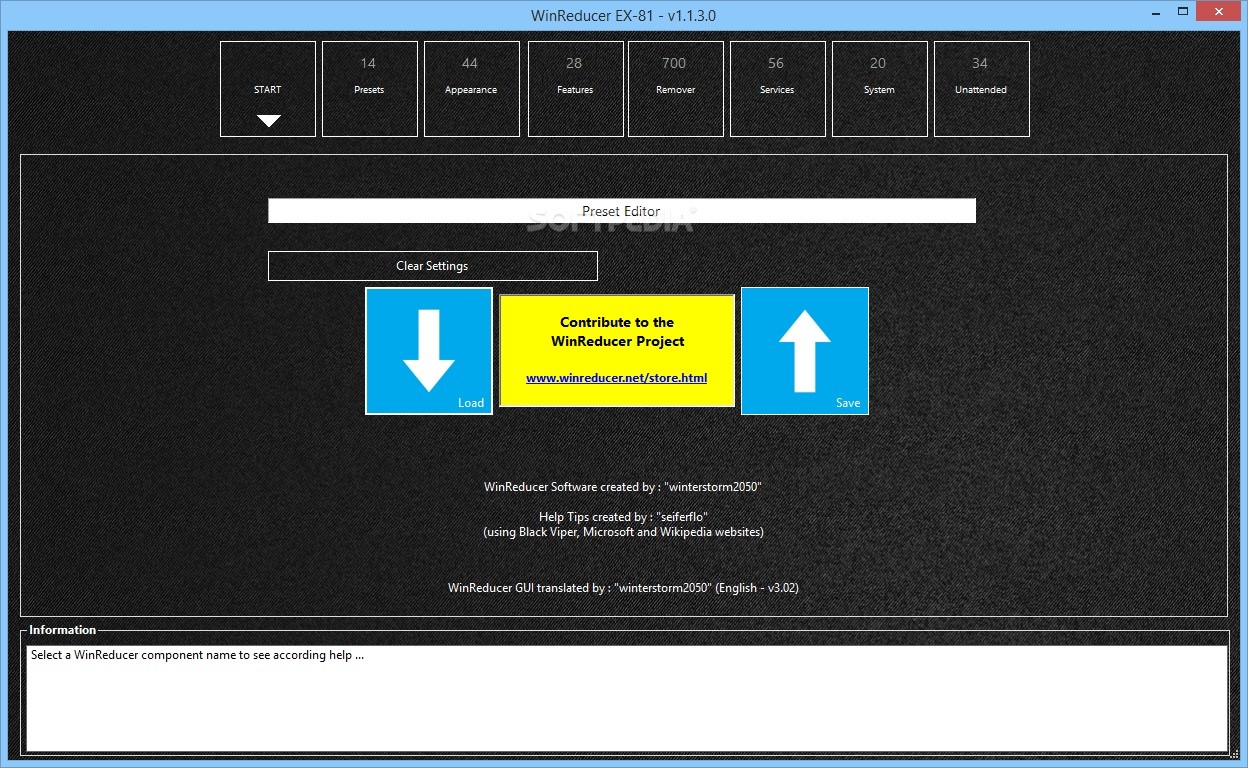
Task: Go to the Features section
Action: click(x=574, y=89)
